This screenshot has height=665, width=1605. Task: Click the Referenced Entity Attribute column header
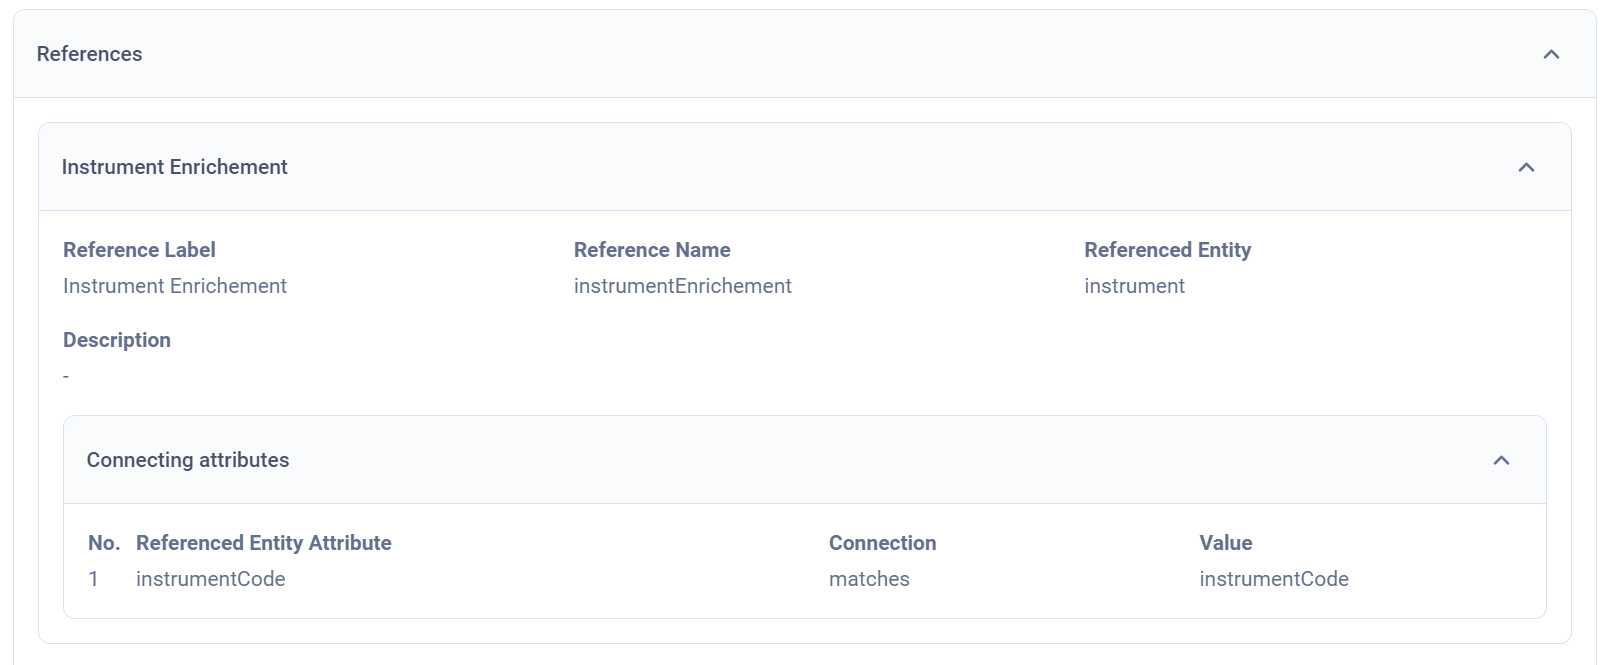tap(263, 543)
